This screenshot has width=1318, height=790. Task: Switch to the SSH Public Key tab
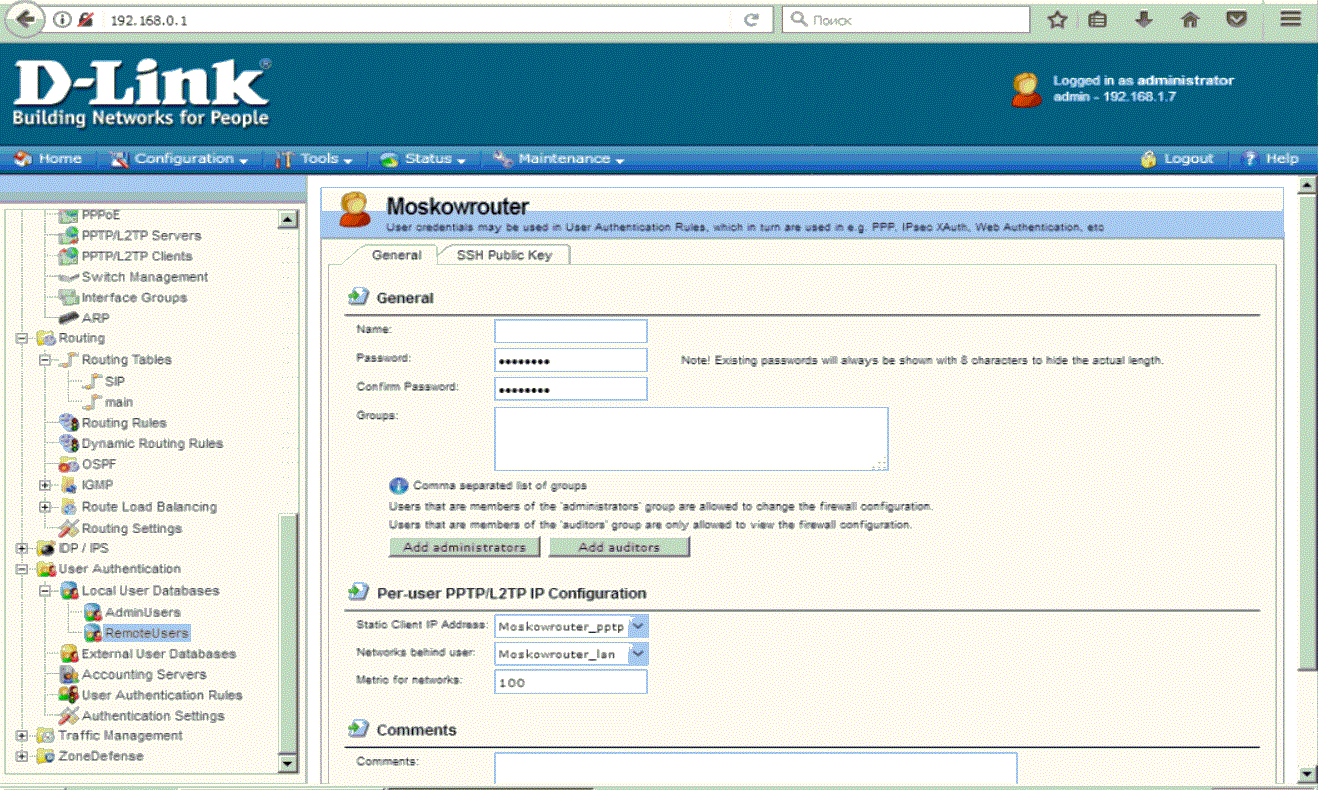click(504, 255)
